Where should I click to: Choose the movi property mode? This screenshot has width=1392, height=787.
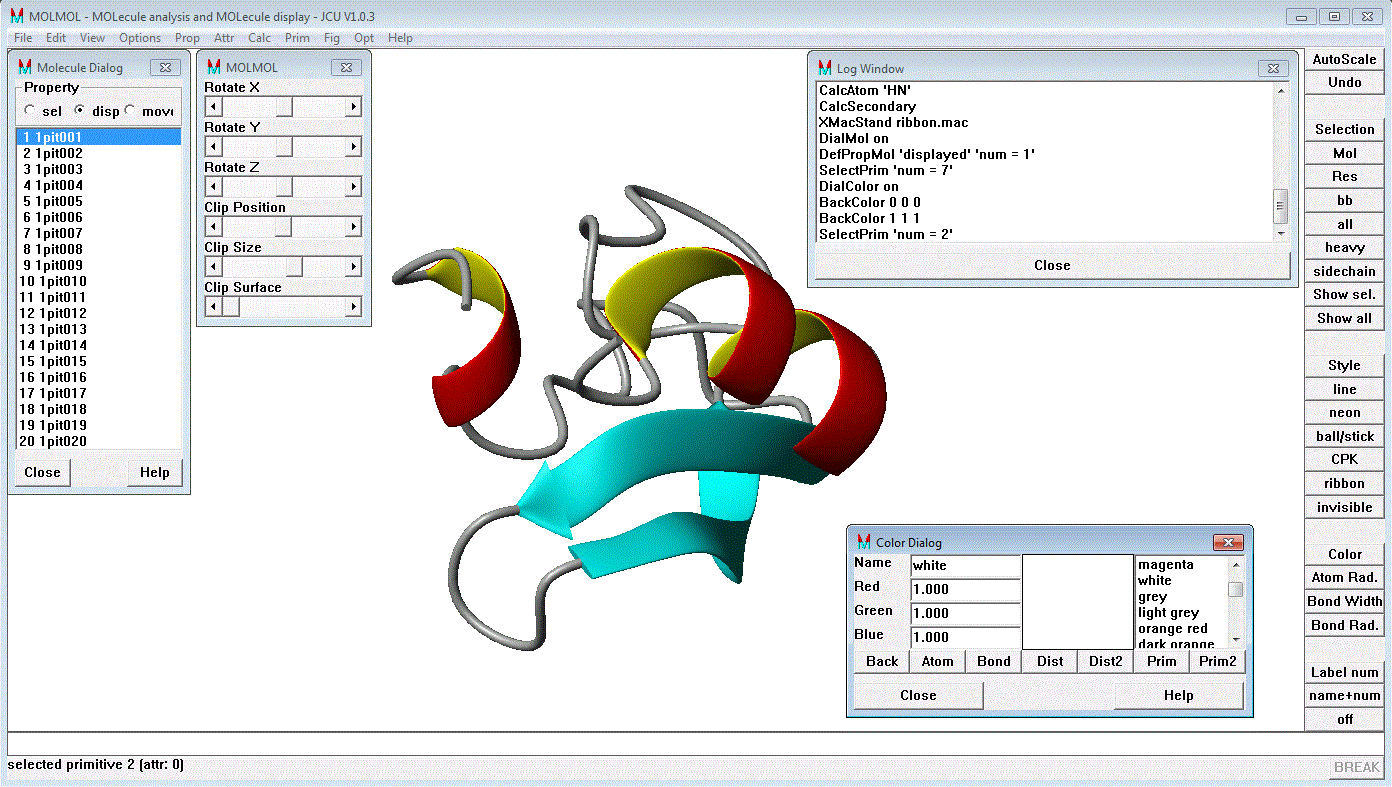click(118, 111)
